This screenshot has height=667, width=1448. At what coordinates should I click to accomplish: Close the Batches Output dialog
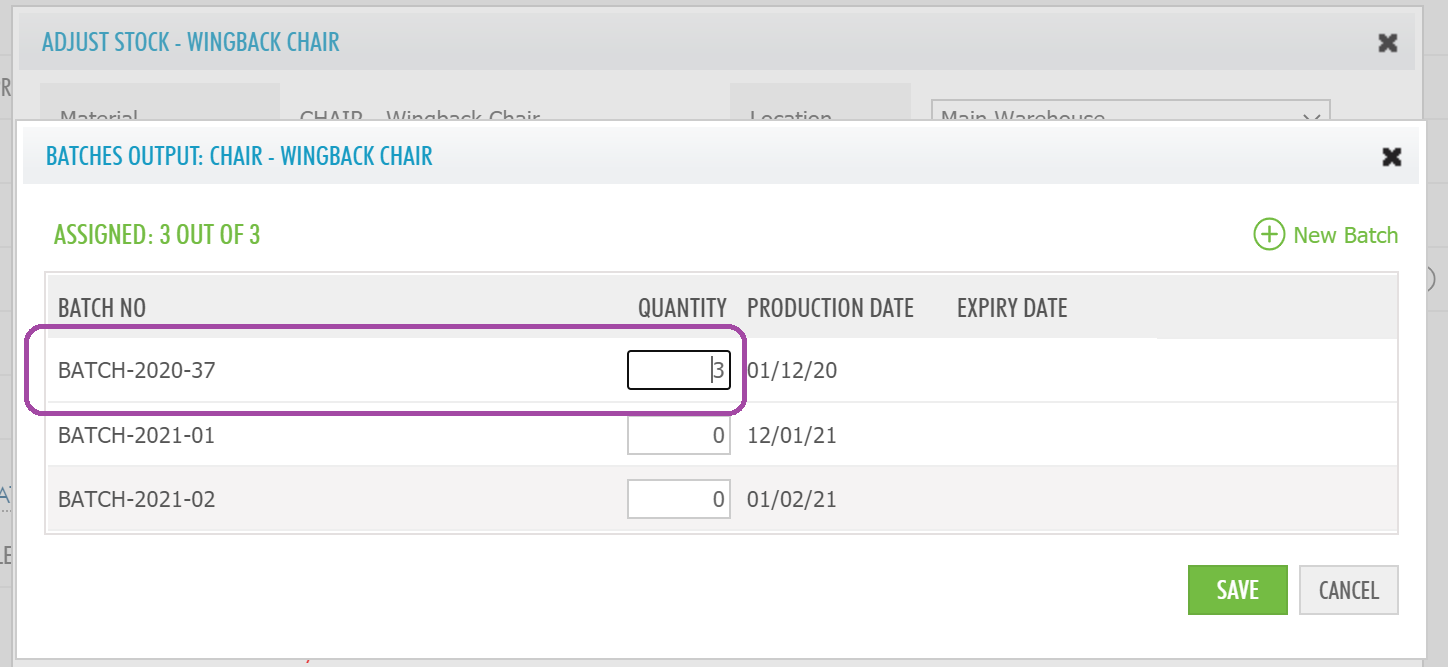1391,156
